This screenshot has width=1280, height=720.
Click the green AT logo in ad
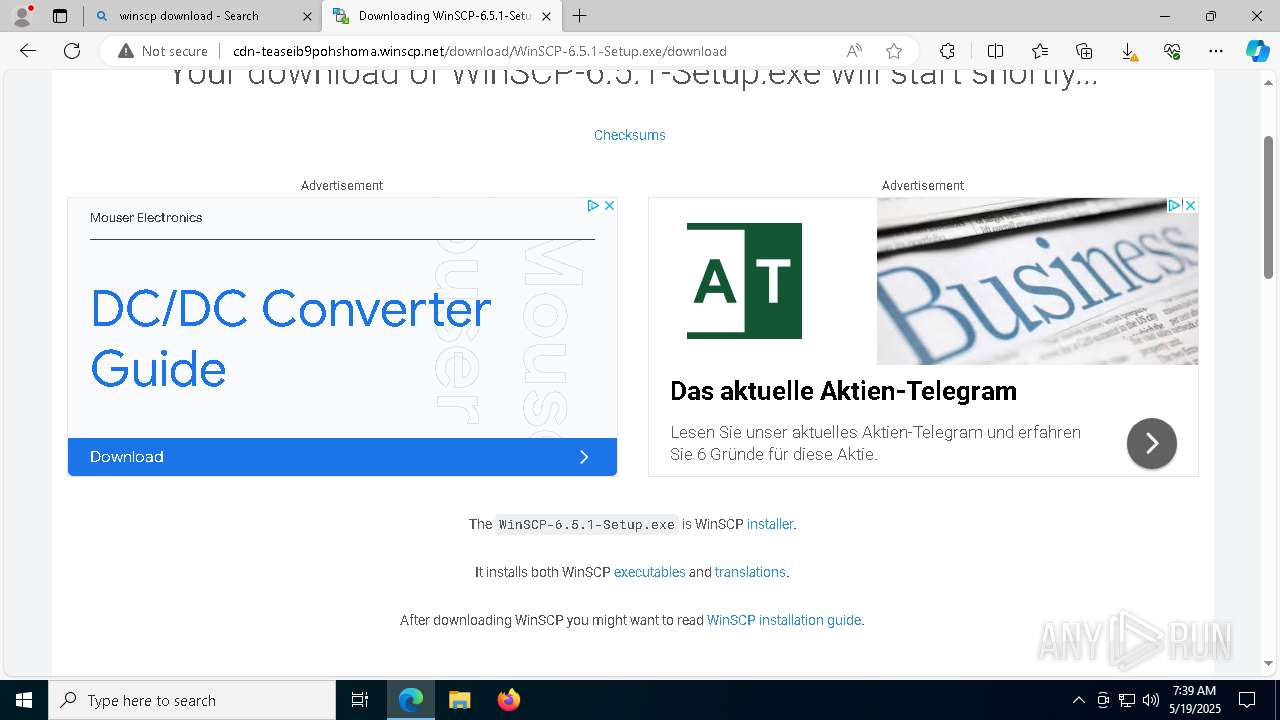pyautogui.click(x=744, y=281)
